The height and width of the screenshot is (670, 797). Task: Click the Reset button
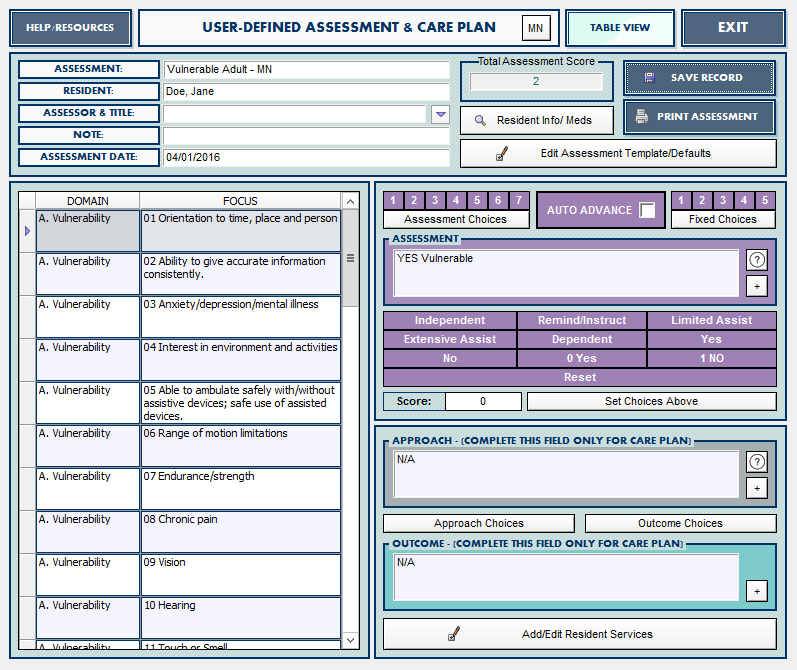(579, 377)
